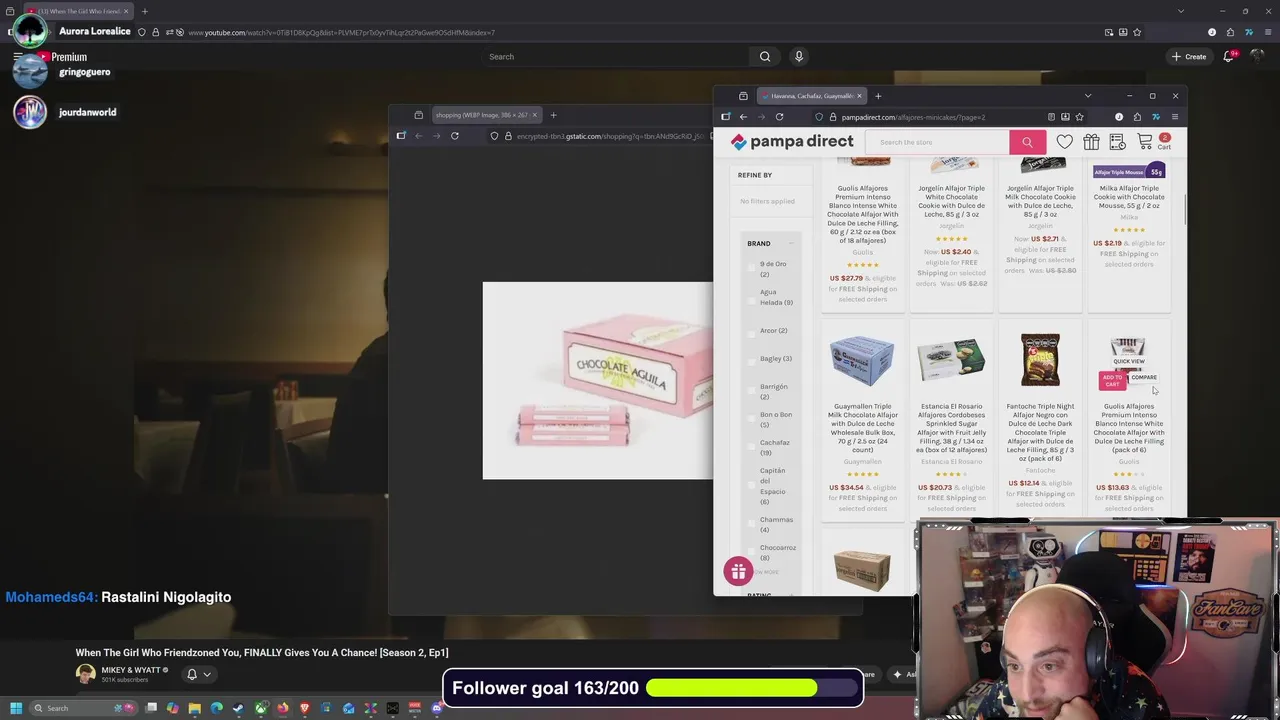
Task: Check the Cachafaz brand filter
Action: 752,447
